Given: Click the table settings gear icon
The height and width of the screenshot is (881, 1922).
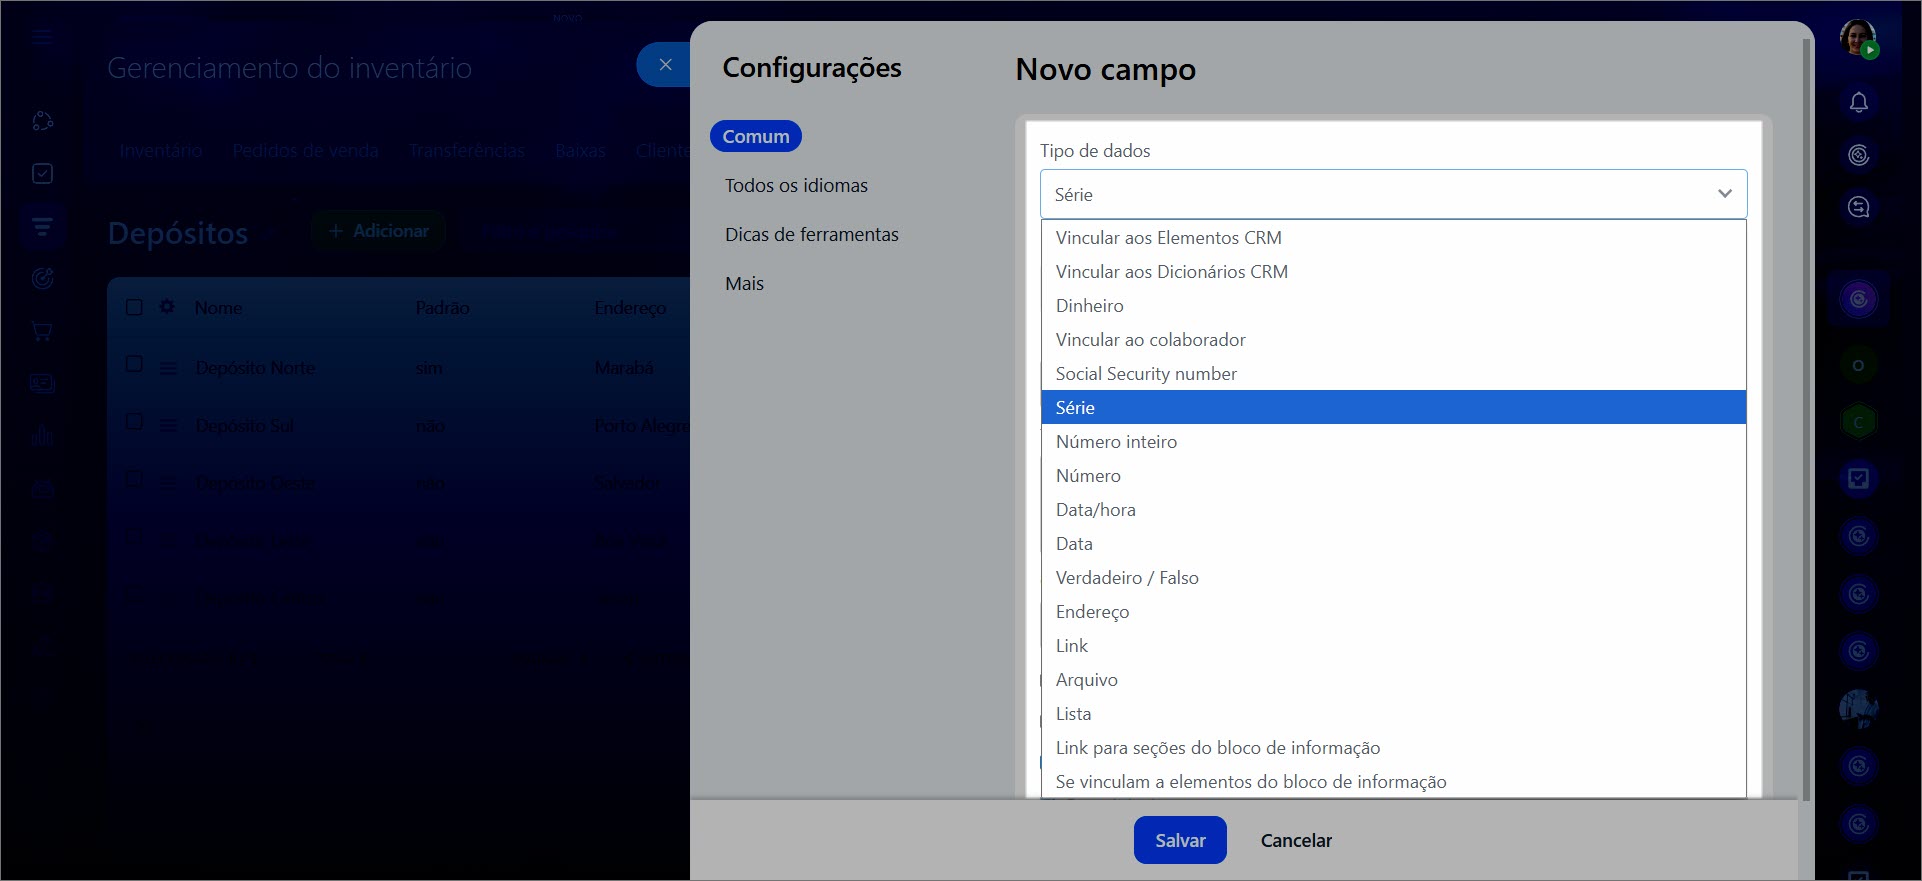Looking at the screenshot, I should tap(167, 307).
